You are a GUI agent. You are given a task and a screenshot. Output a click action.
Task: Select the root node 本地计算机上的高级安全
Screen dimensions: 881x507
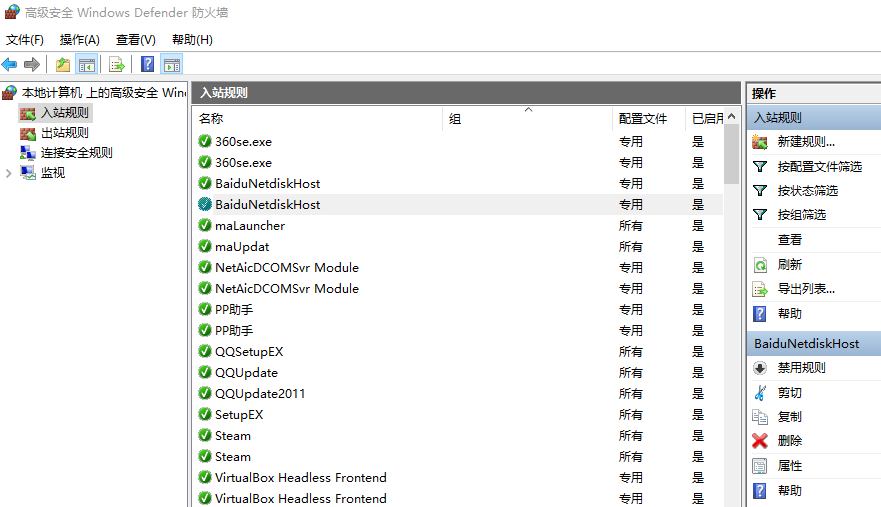(94, 93)
